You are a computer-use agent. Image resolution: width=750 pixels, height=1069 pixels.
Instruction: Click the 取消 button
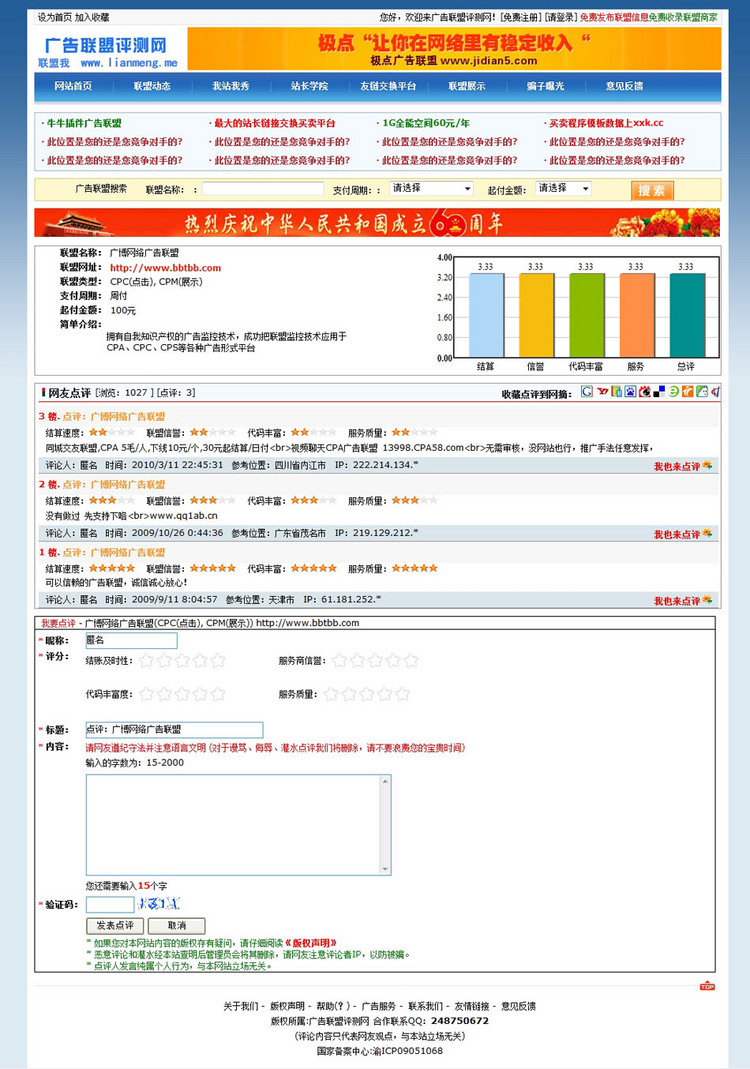pyautogui.click(x=177, y=925)
